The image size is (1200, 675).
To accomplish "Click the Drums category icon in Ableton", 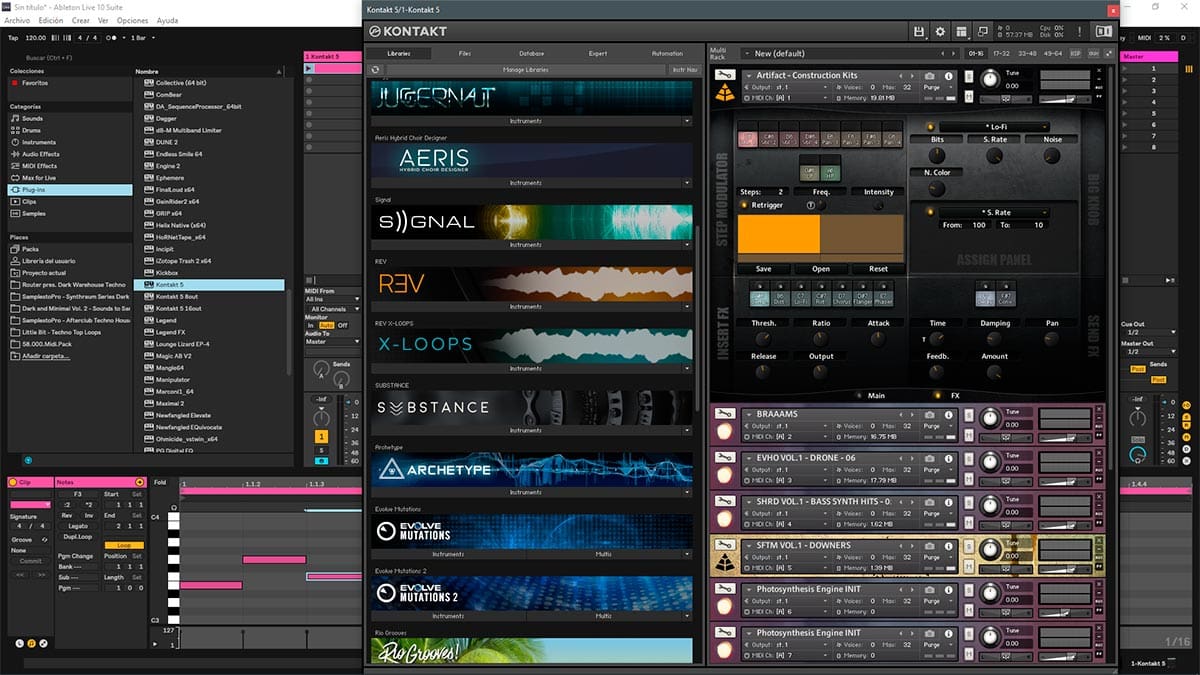I will [15, 131].
